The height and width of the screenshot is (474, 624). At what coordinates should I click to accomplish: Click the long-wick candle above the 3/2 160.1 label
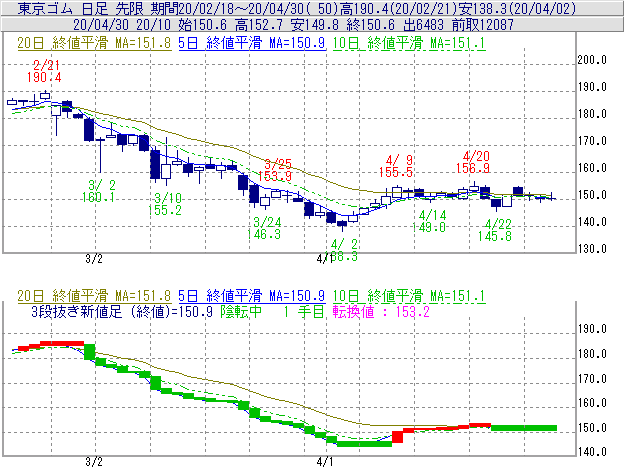[100, 154]
